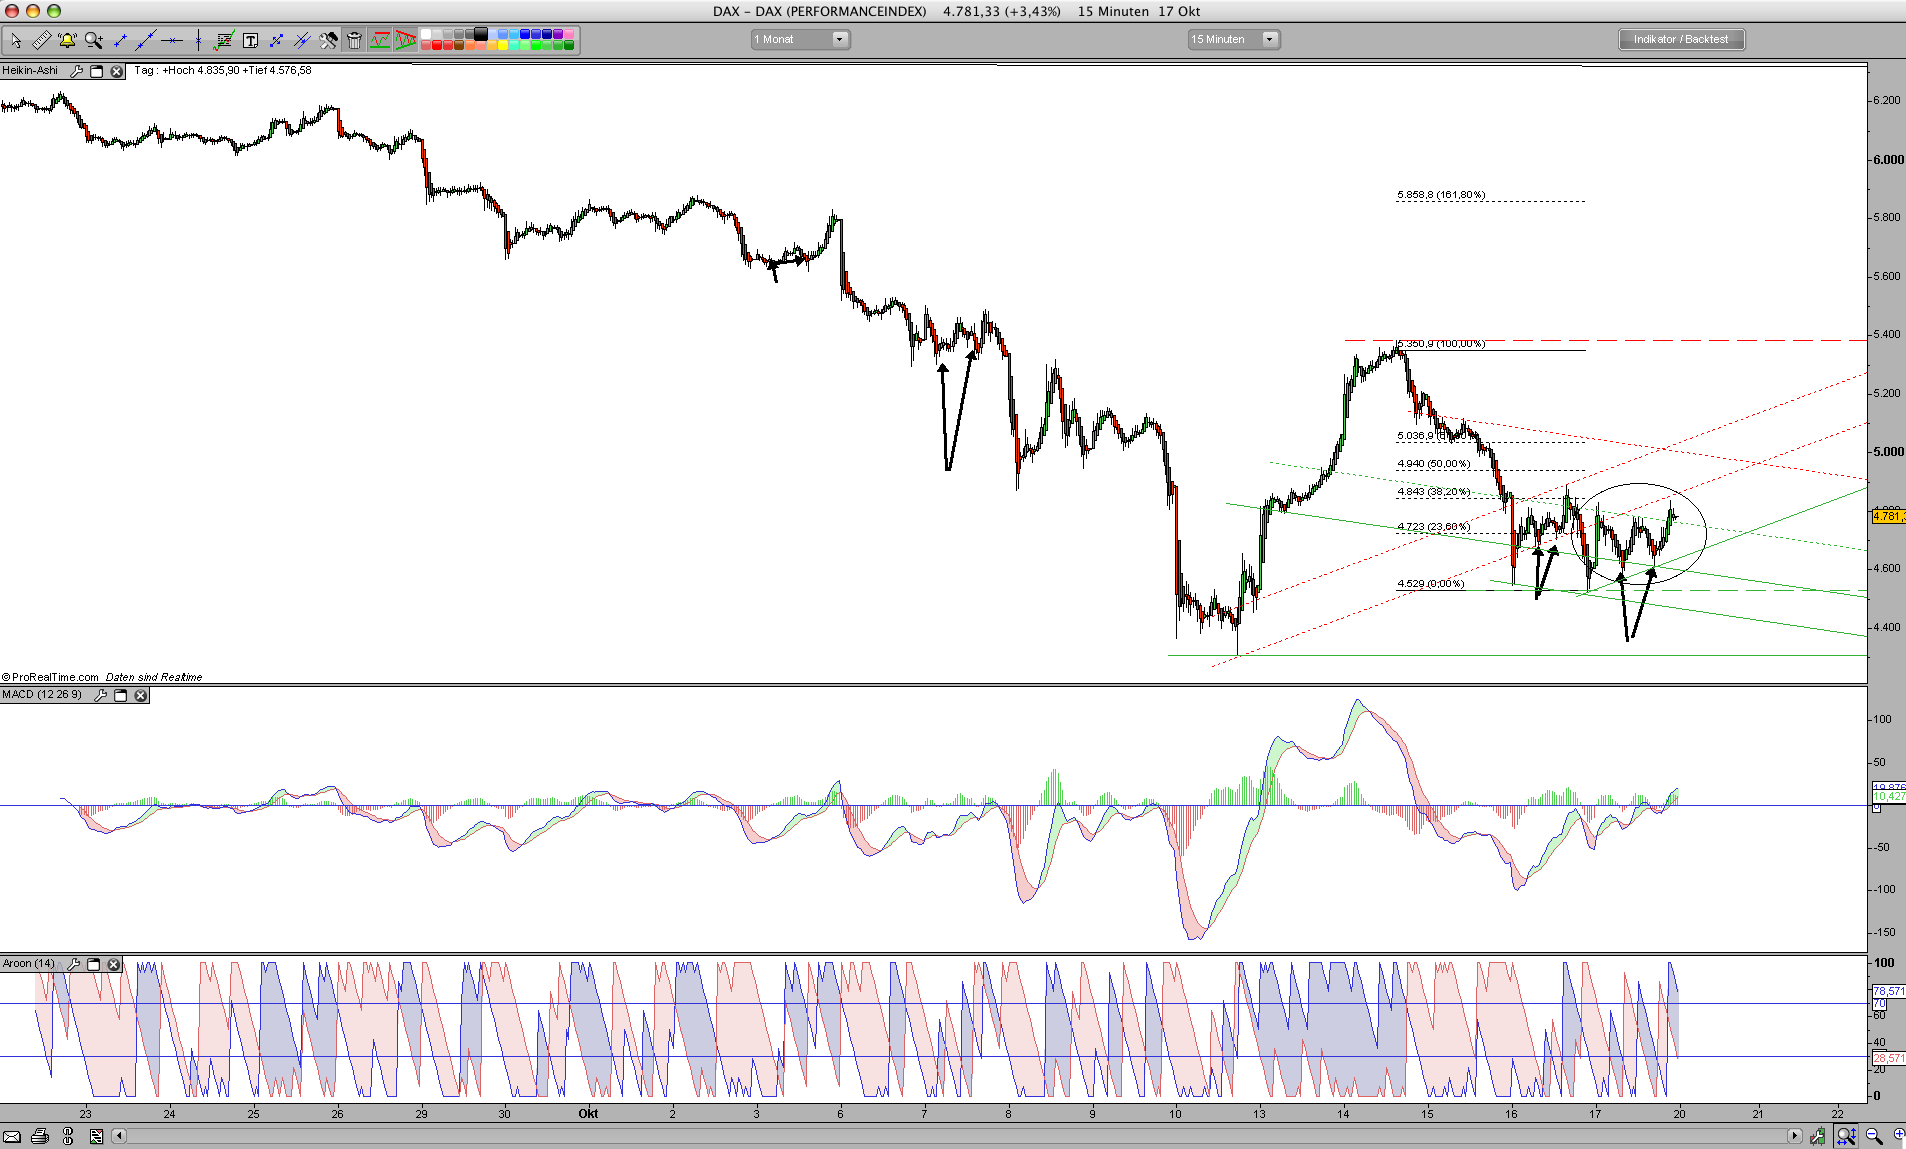Click the highlighted bottom-right zoom icon
Screen dimensions: 1906x1149
pyautogui.click(x=1846, y=1136)
